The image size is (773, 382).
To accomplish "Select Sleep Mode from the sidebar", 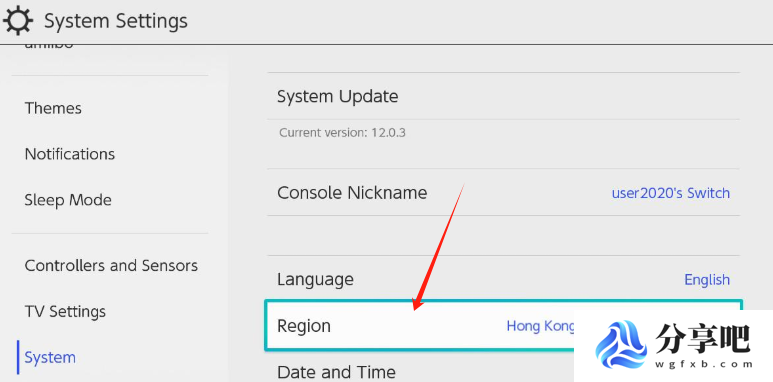I will pyautogui.click(x=68, y=200).
